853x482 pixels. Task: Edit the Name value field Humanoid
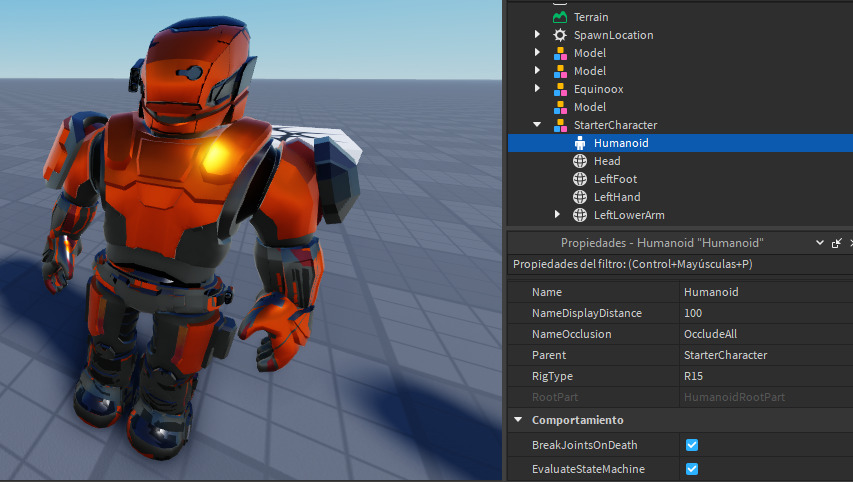click(x=766, y=292)
